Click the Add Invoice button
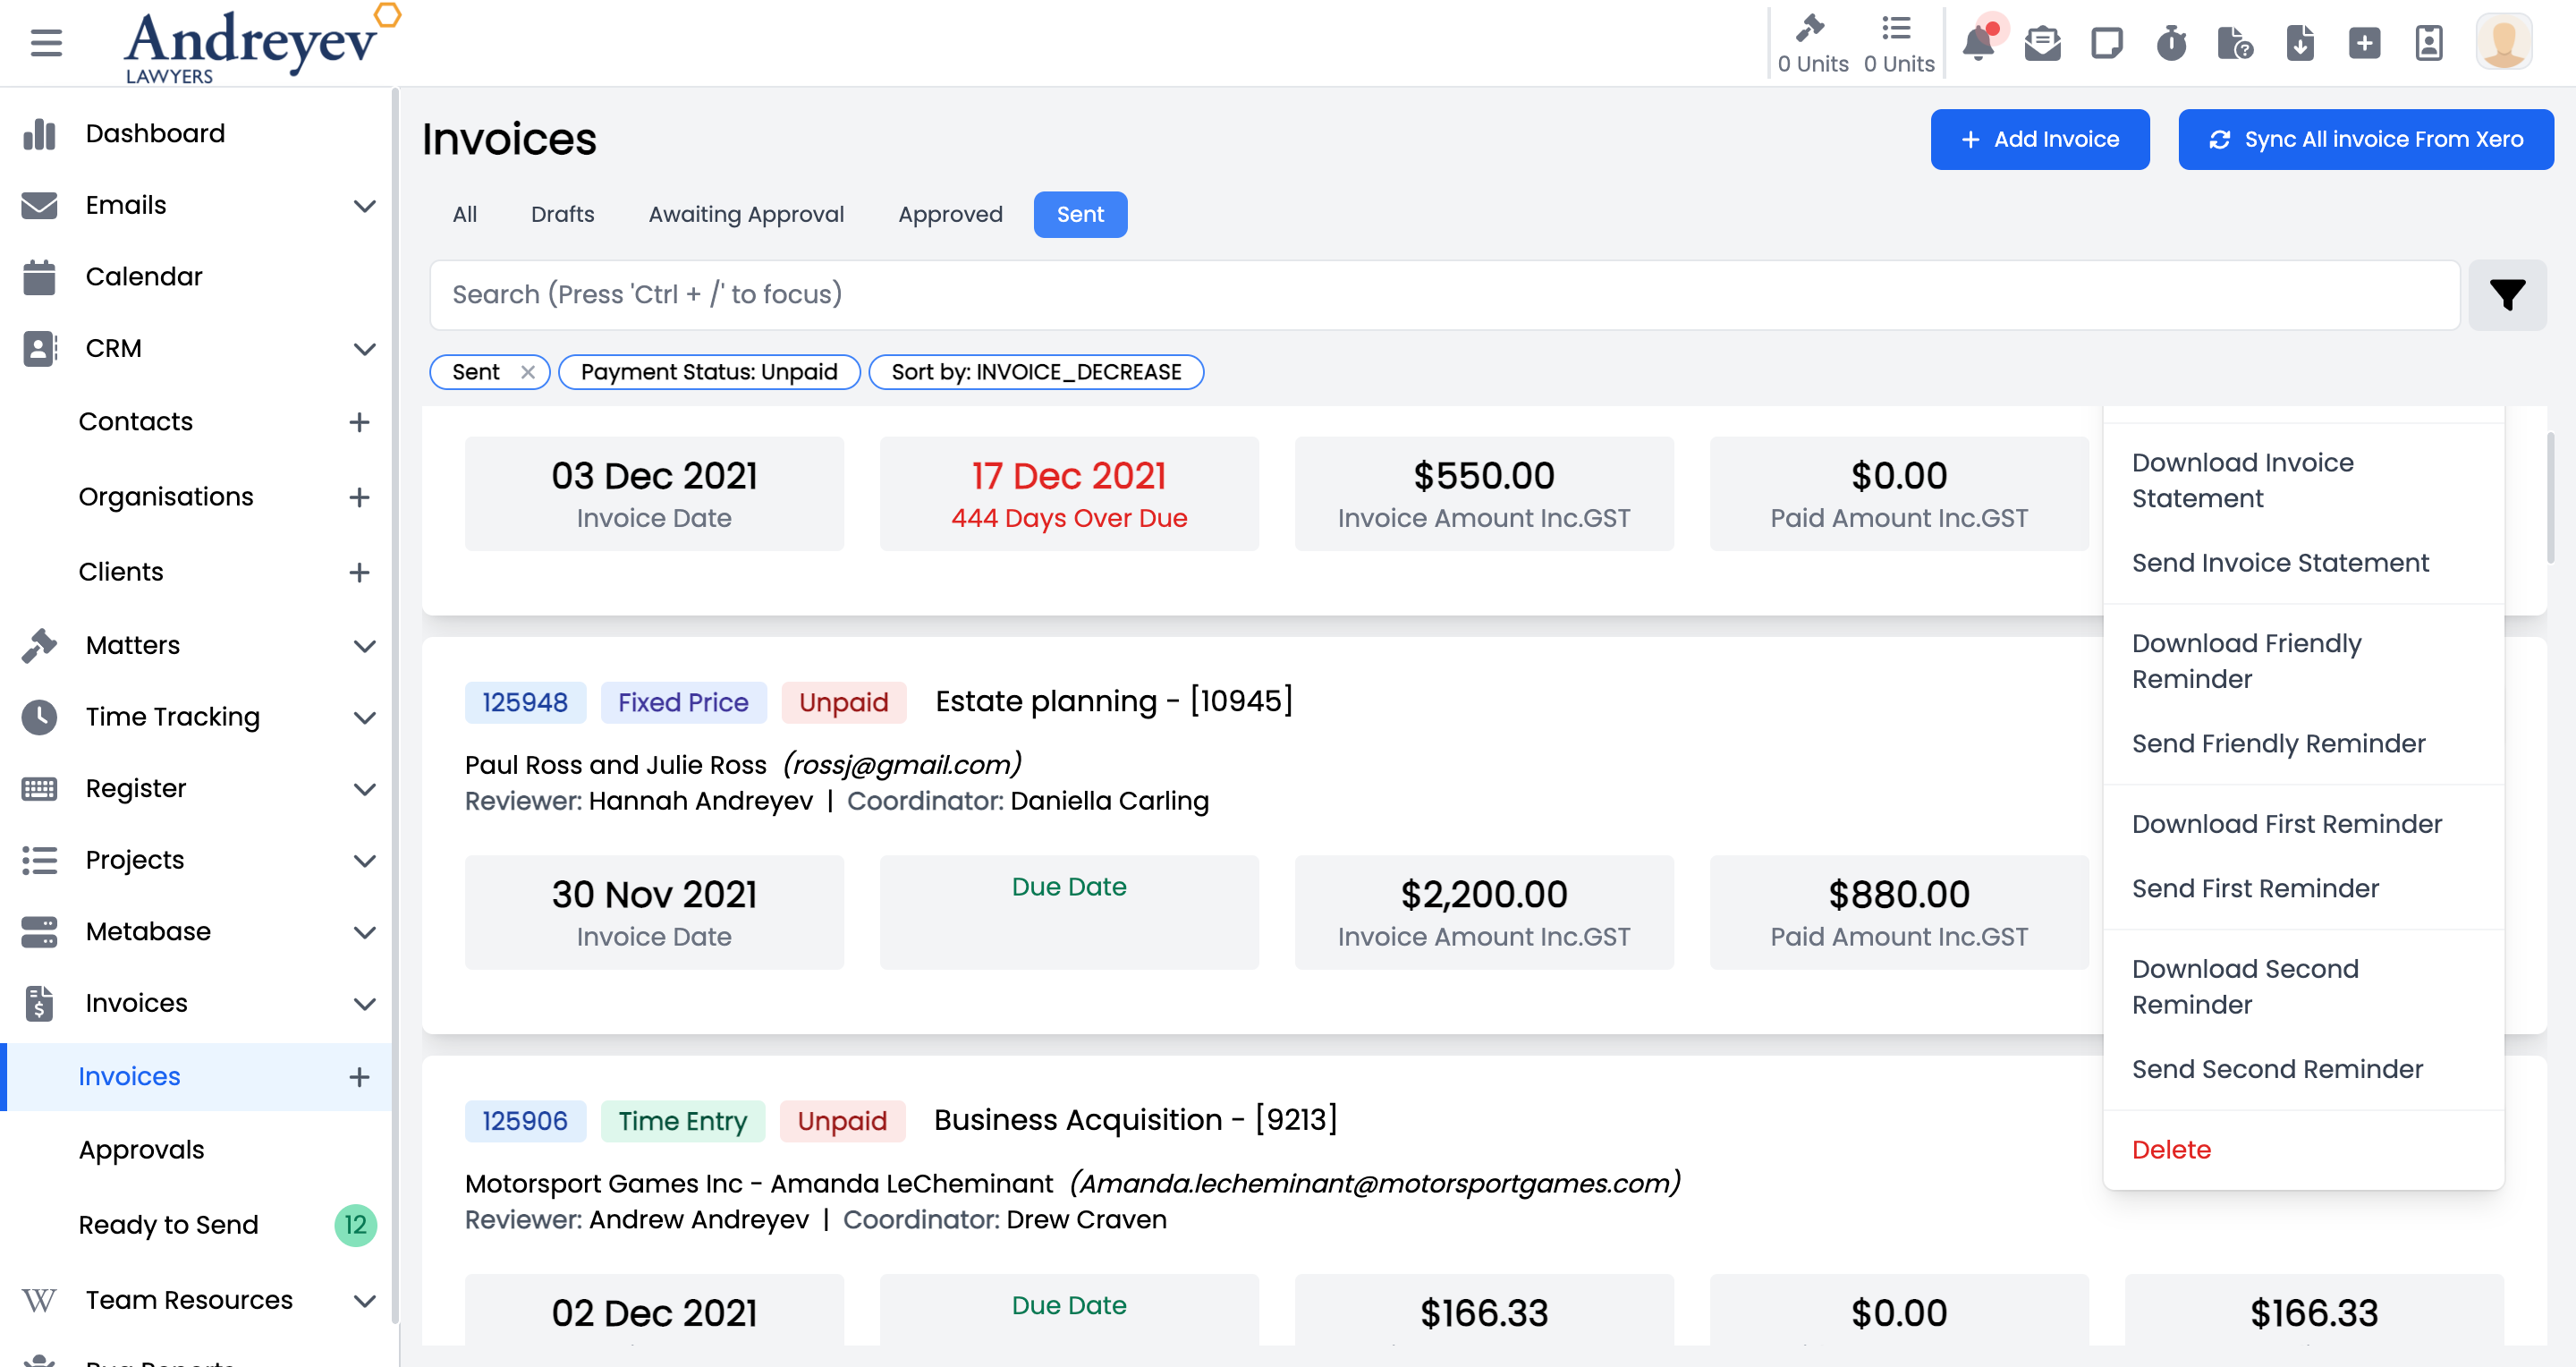The width and height of the screenshot is (2576, 1367). pos(2039,139)
